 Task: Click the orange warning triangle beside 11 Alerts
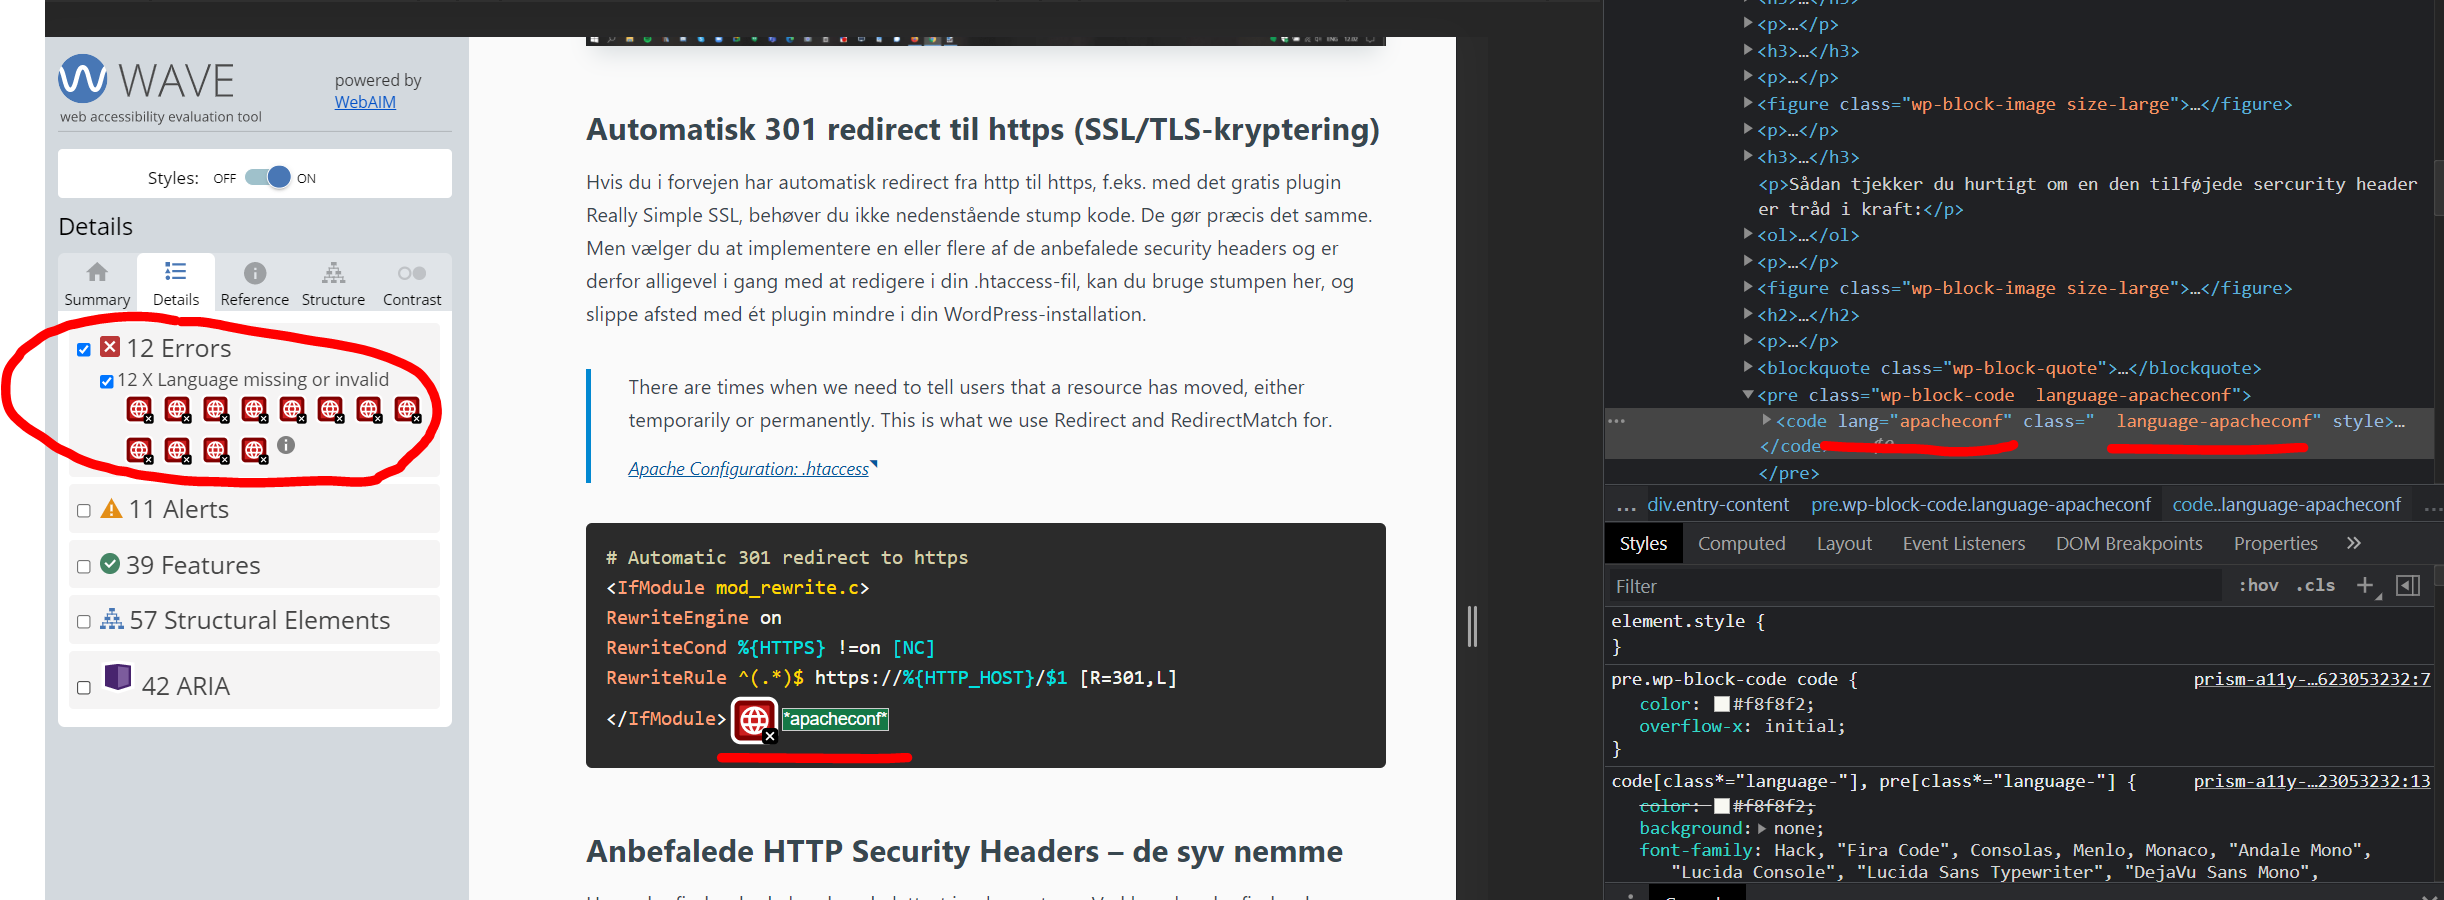click(112, 508)
